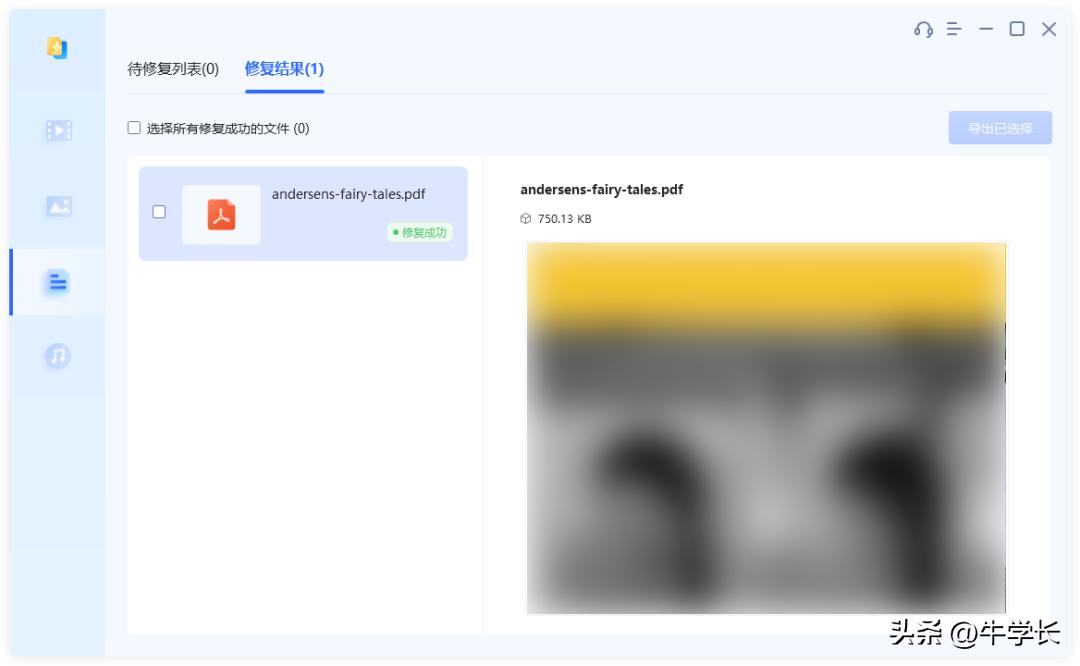Click the 修复成功 status badge
This screenshot has width=1080, height=666.
[419, 232]
